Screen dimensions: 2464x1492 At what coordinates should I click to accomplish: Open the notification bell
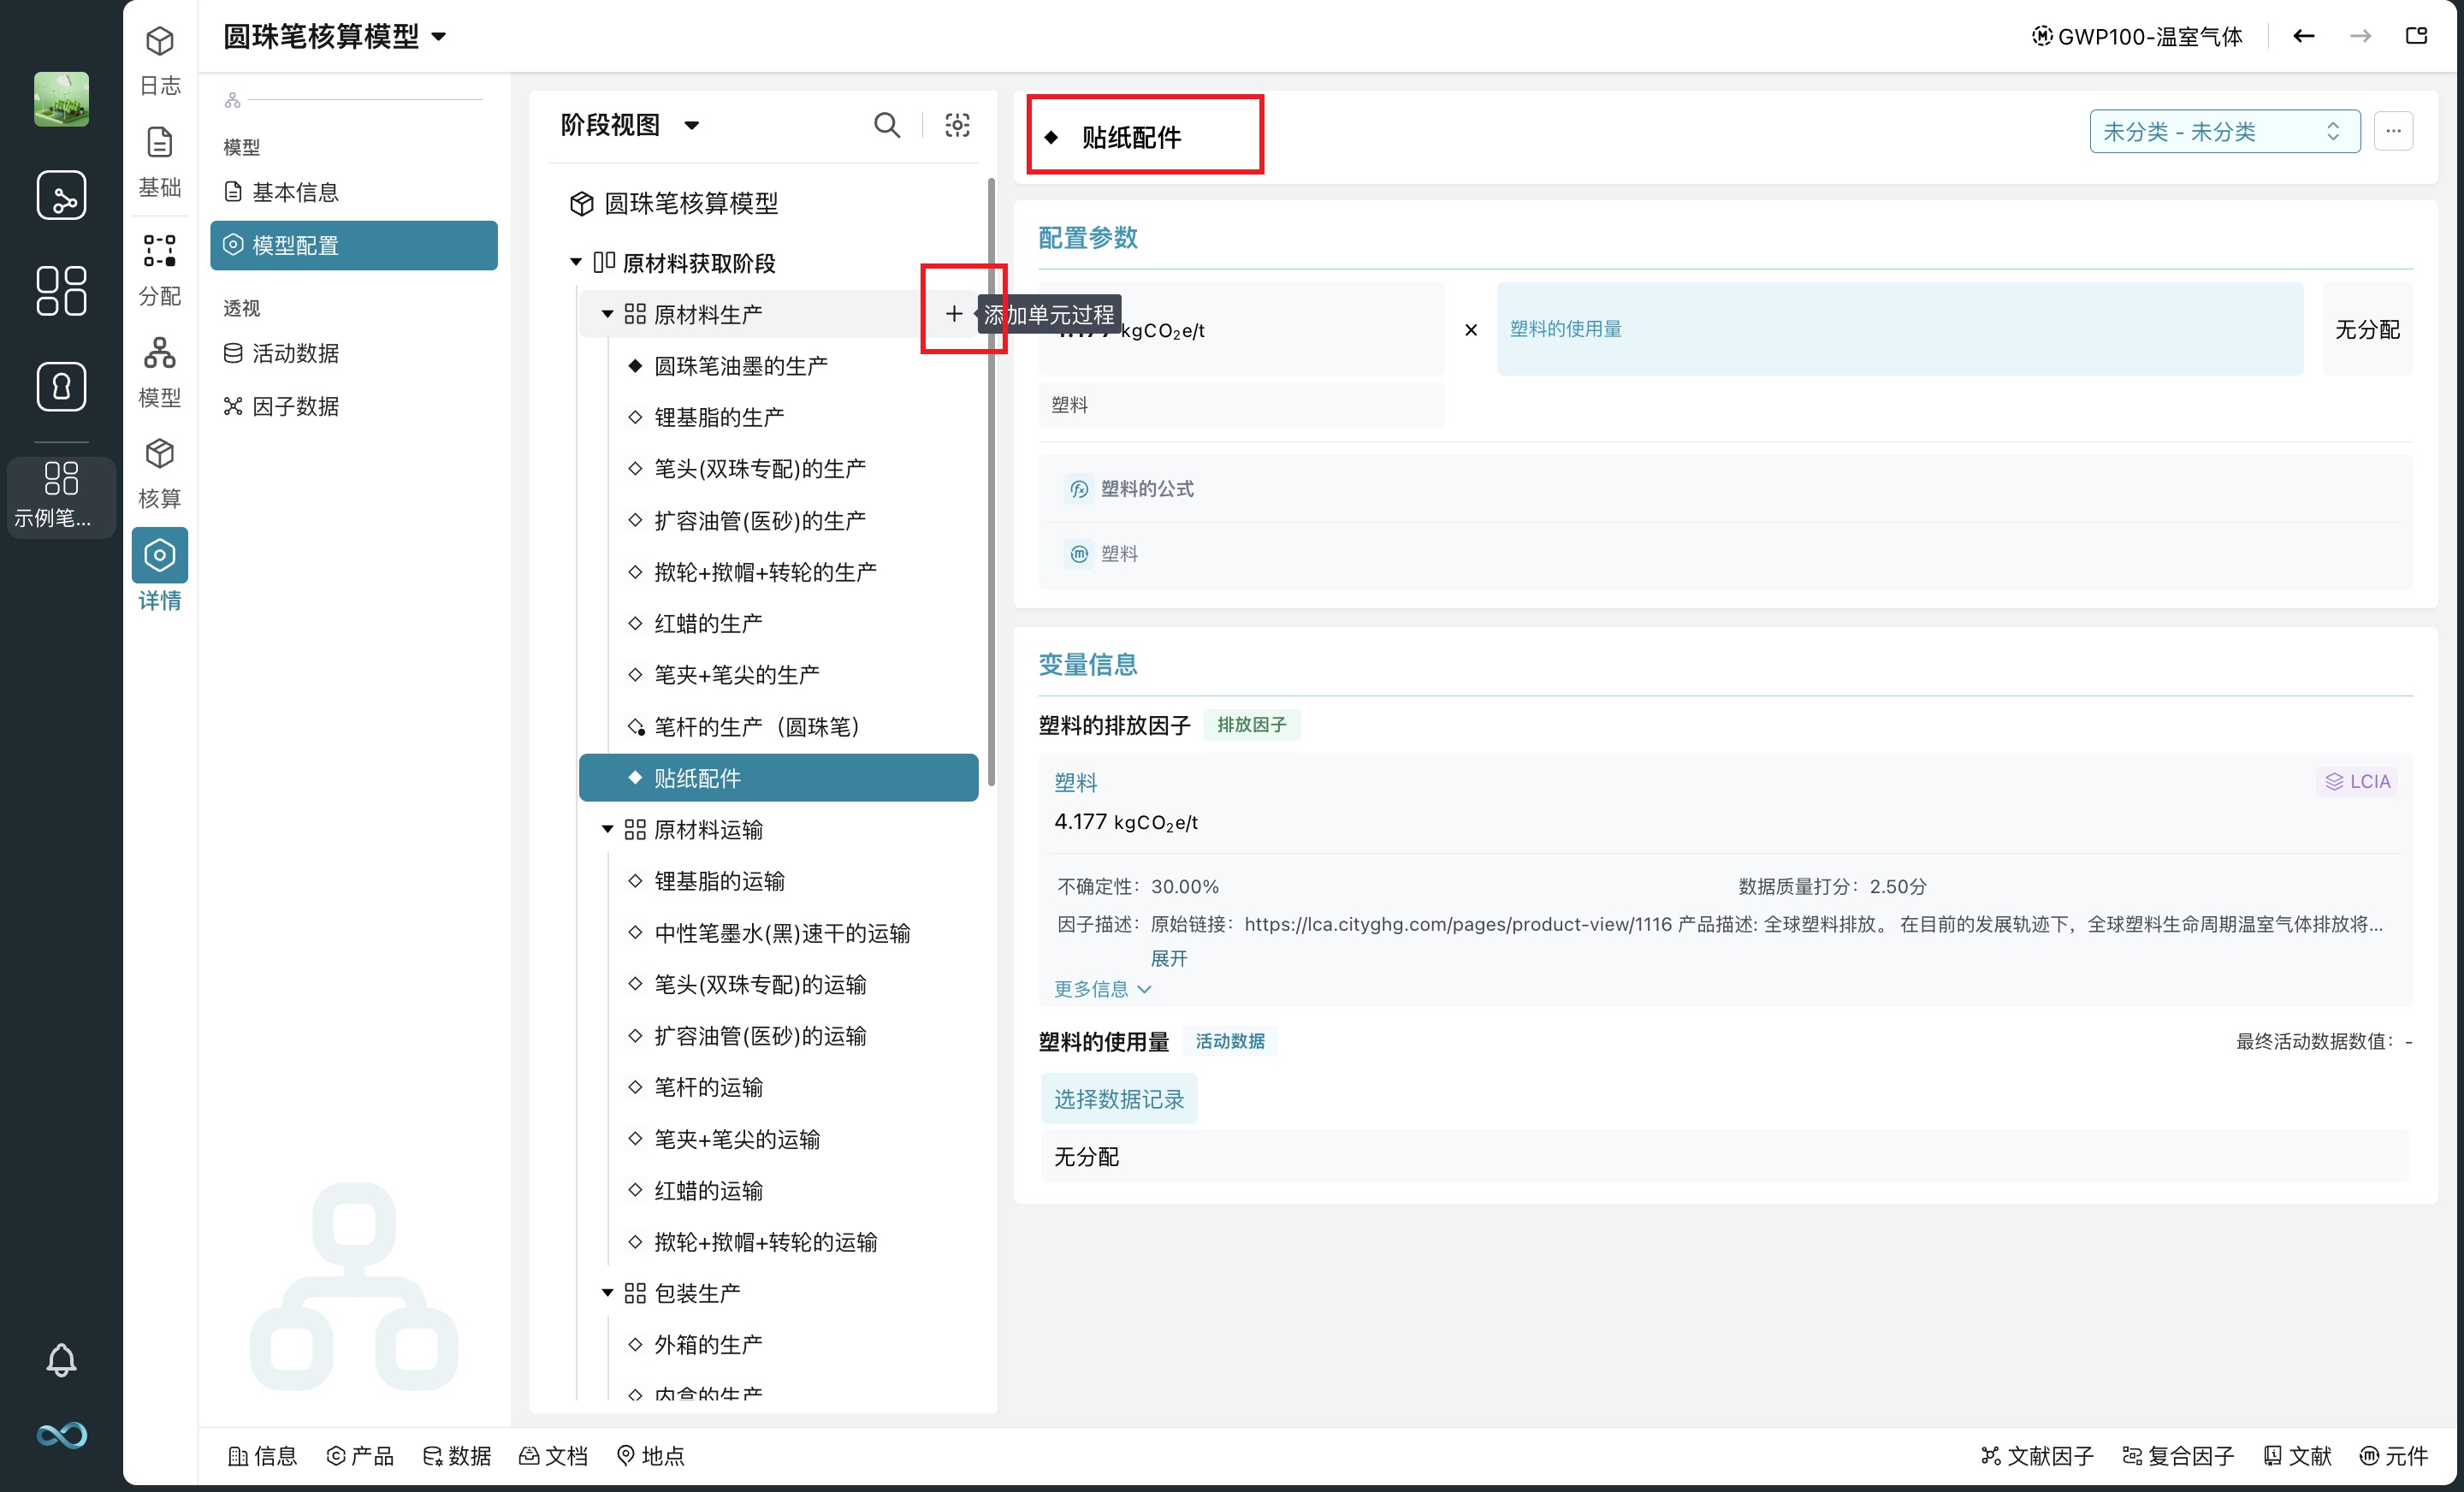coord(61,1360)
